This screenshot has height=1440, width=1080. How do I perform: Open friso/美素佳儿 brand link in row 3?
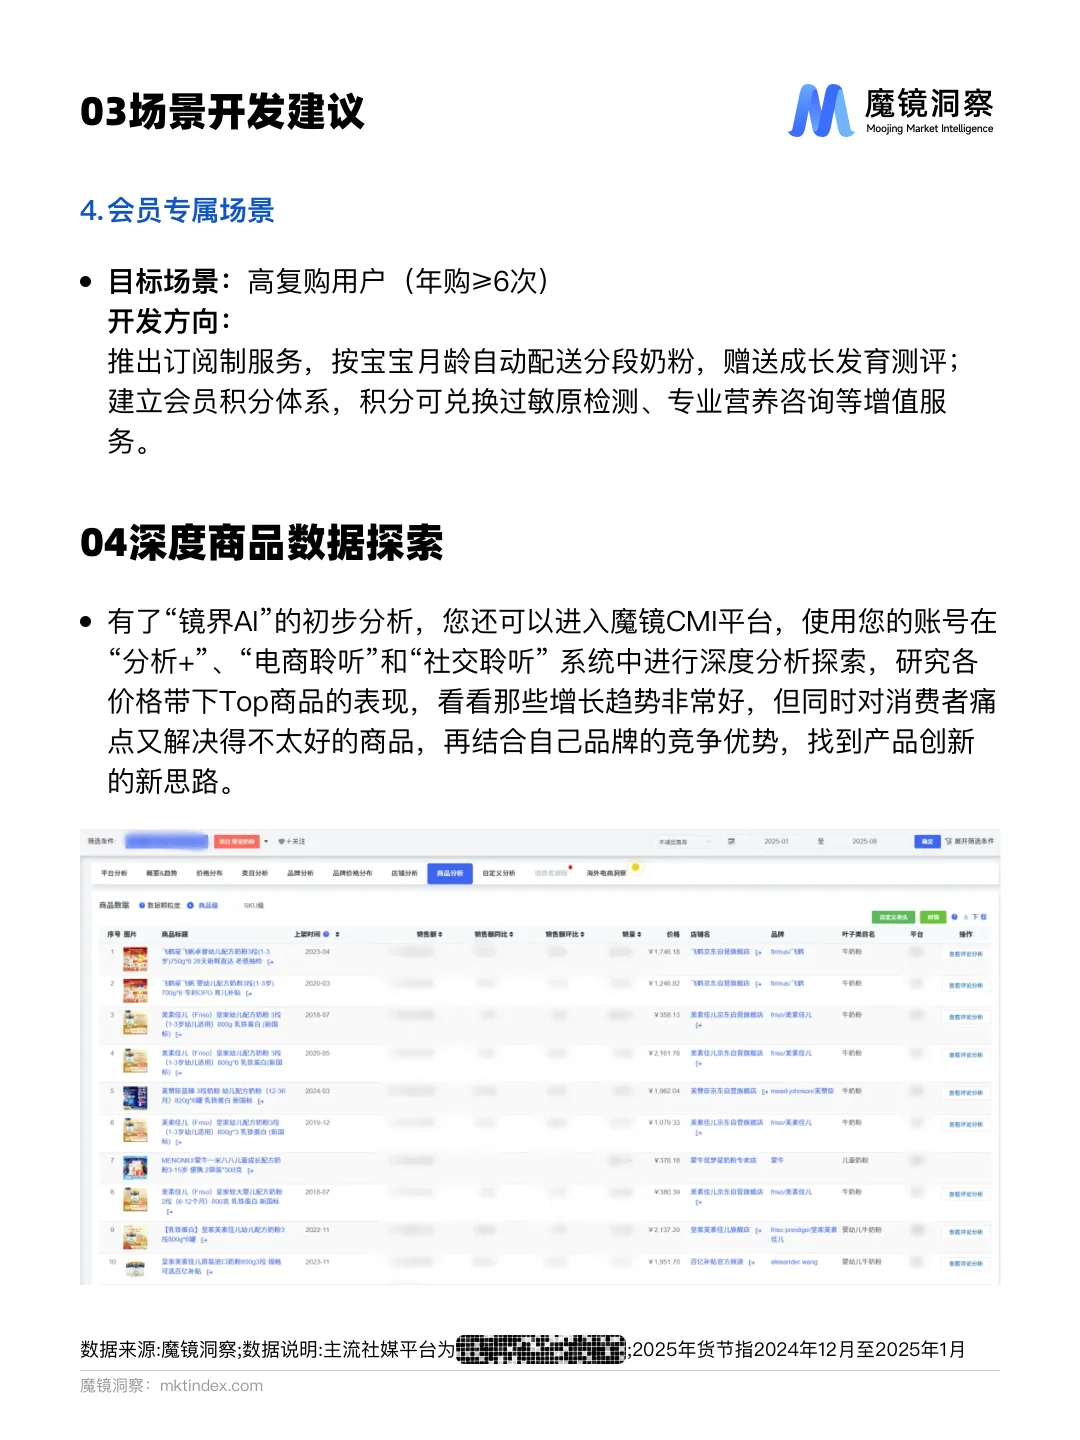[791, 1015]
